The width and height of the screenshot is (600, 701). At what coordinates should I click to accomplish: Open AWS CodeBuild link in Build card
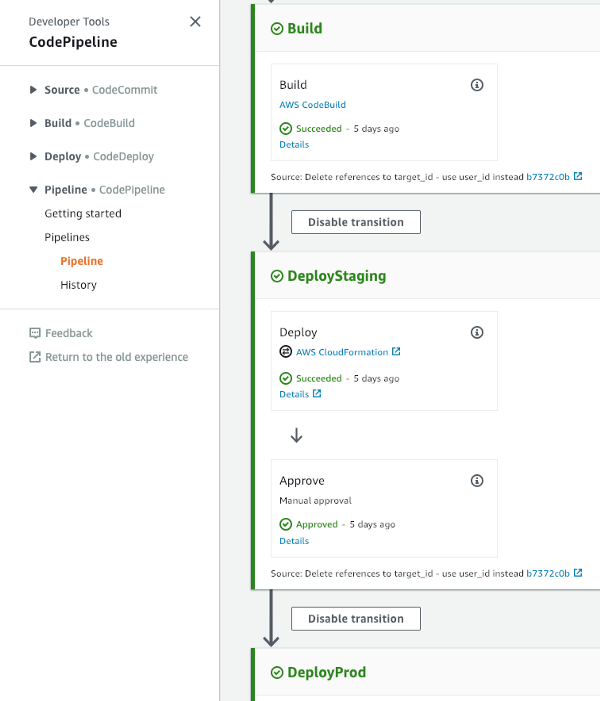click(313, 105)
